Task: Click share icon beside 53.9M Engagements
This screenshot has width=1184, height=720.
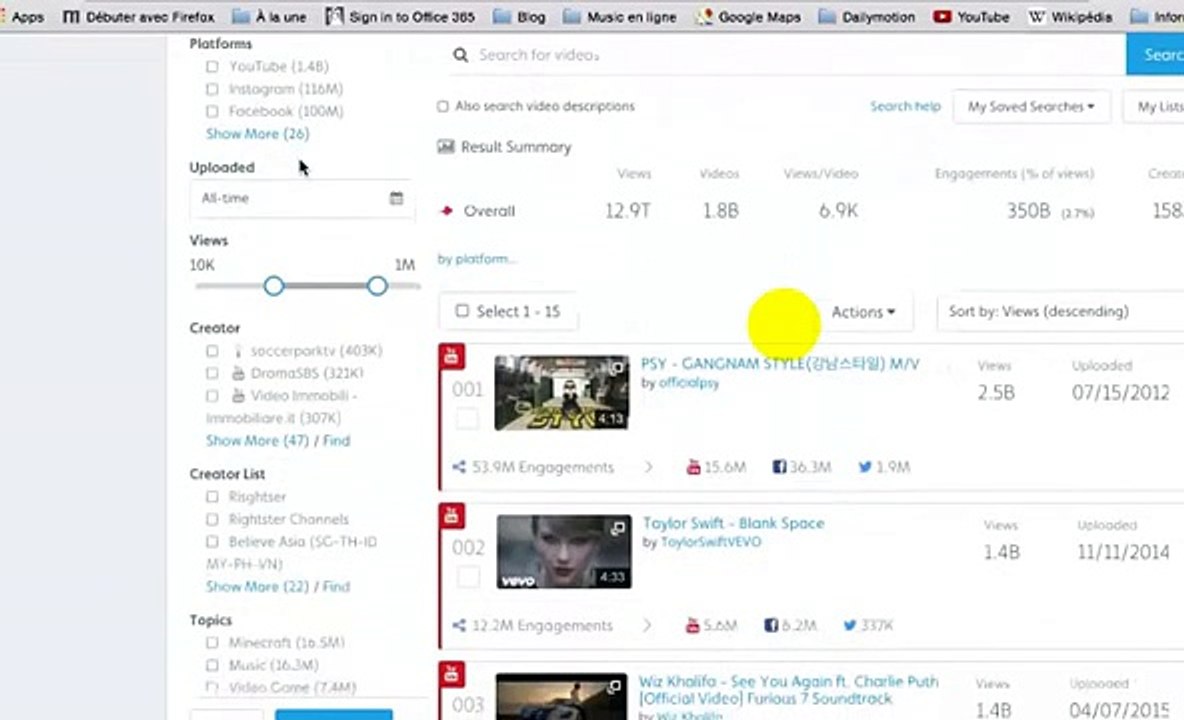Action: (x=459, y=467)
